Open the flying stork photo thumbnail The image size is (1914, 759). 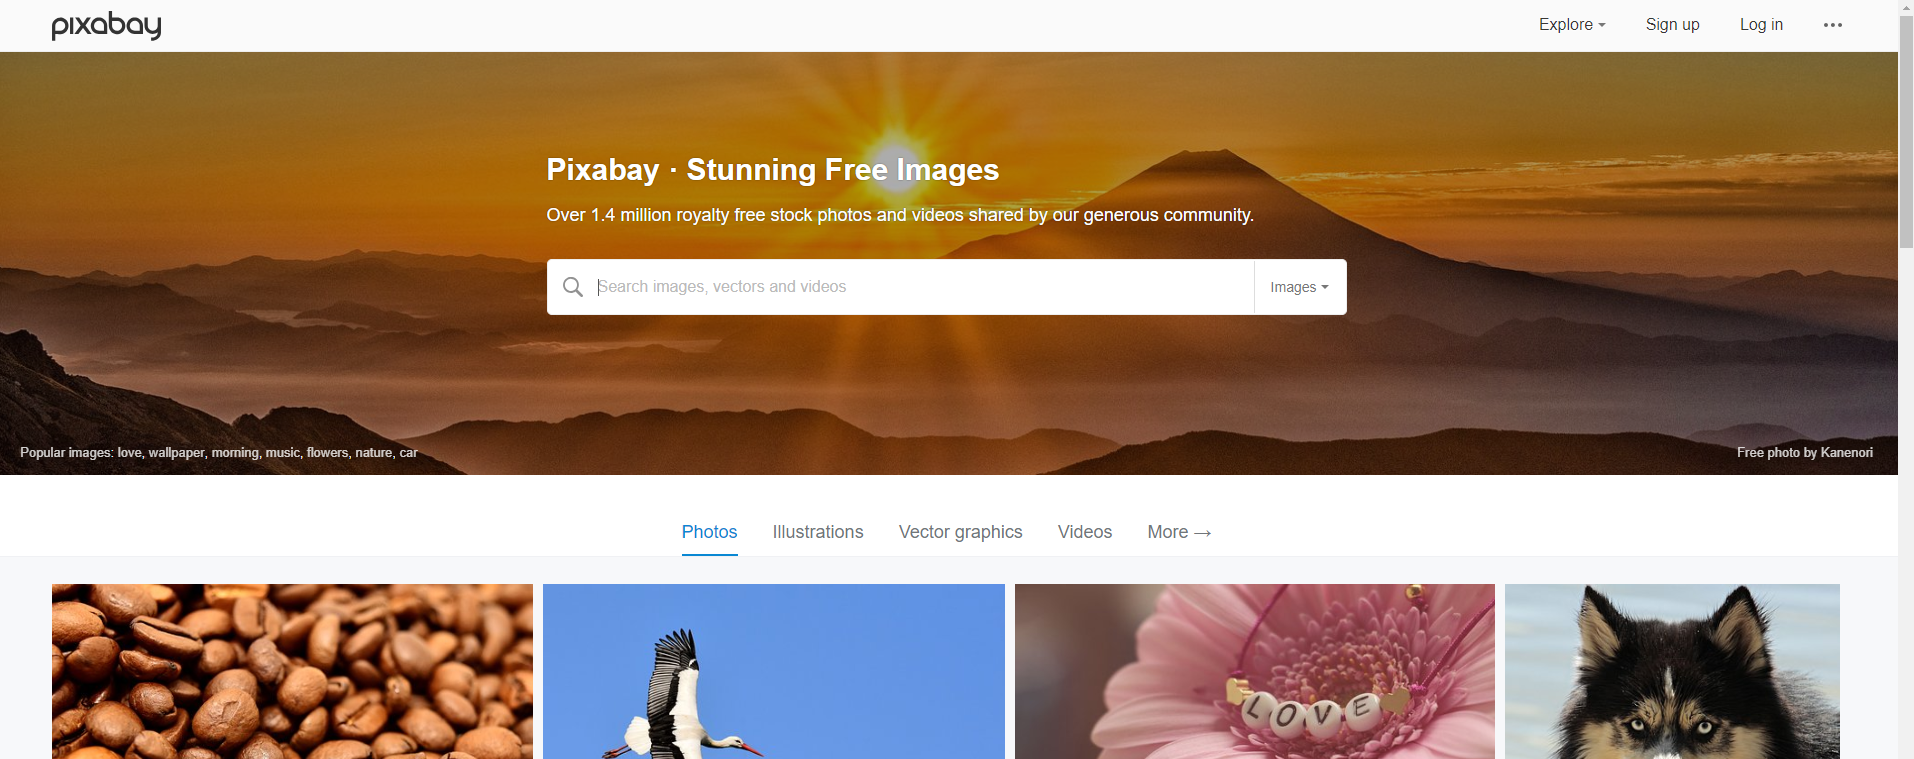pos(774,671)
